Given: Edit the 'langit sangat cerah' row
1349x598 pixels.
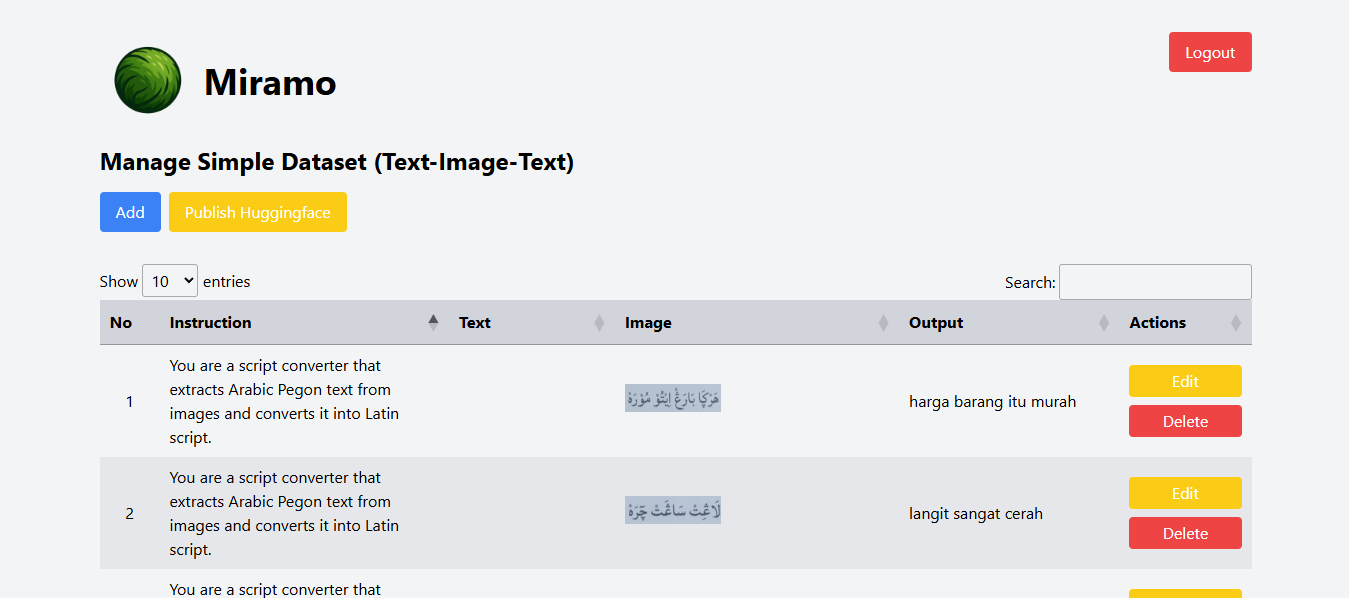Looking at the screenshot, I should [1185, 493].
